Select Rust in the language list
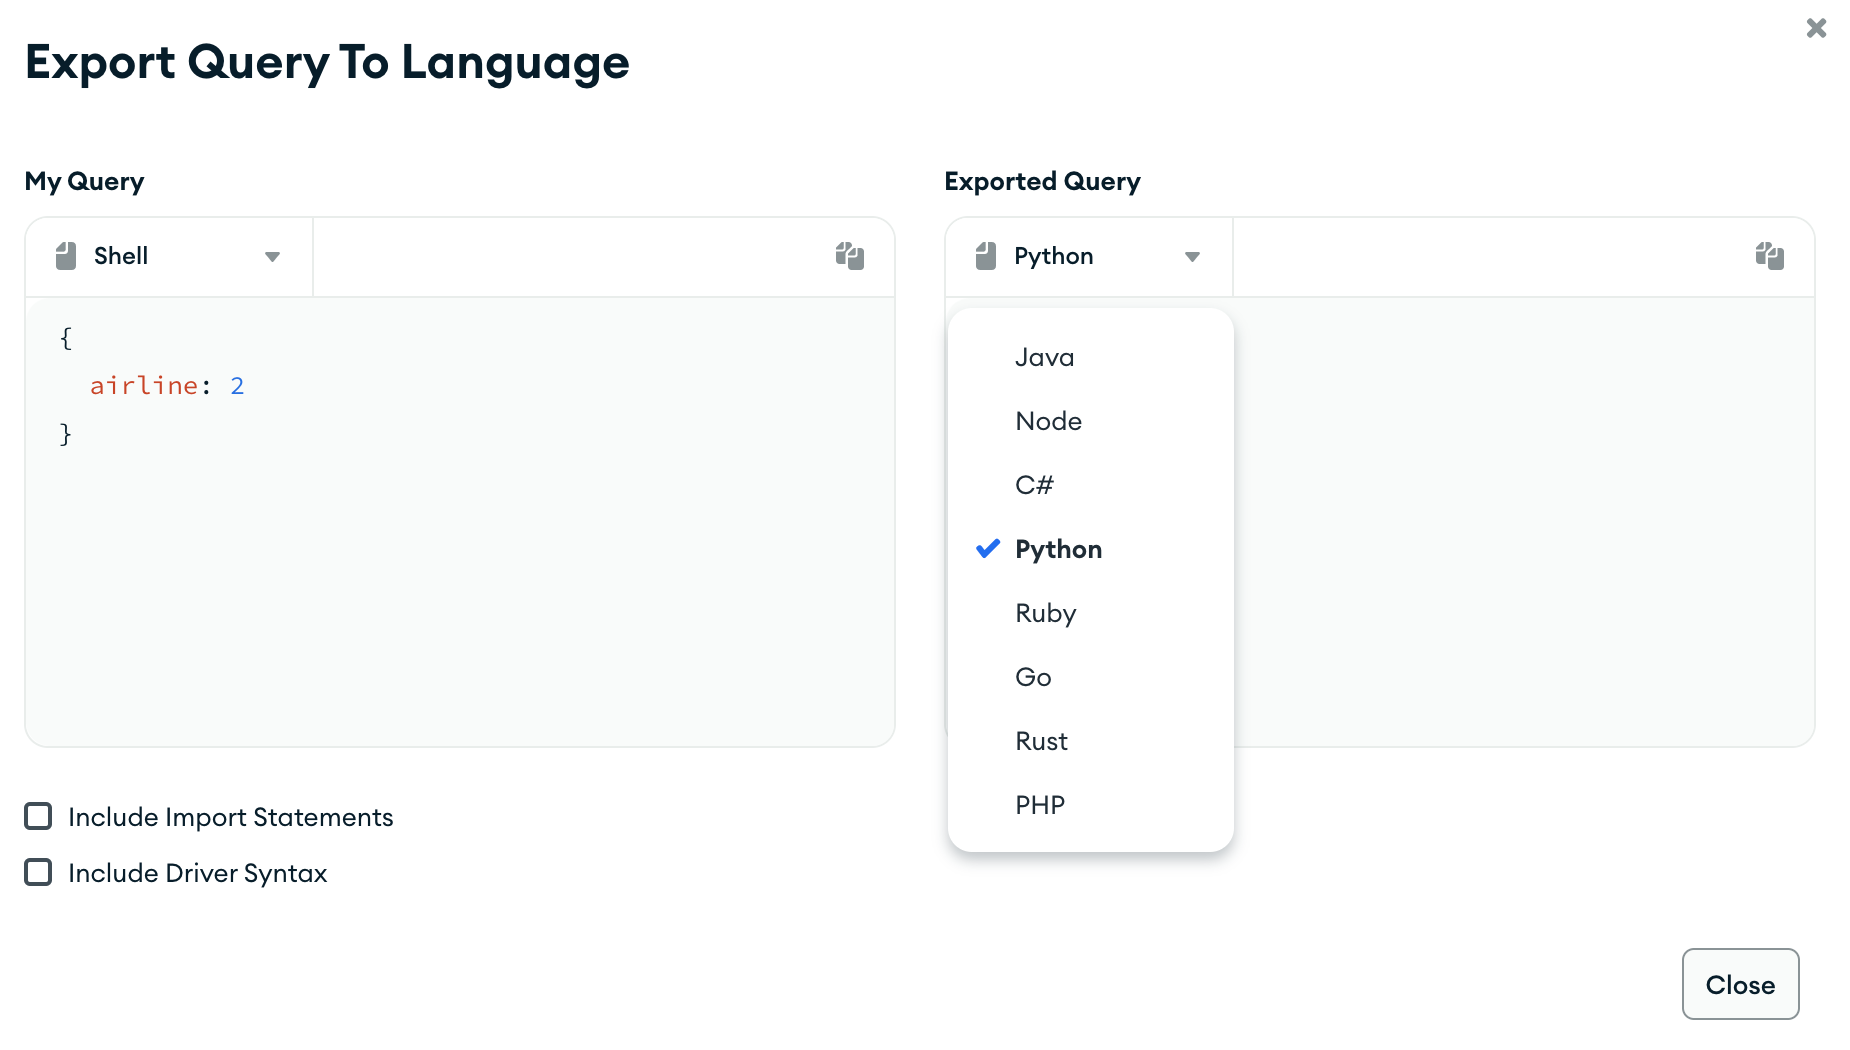 coord(1041,741)
